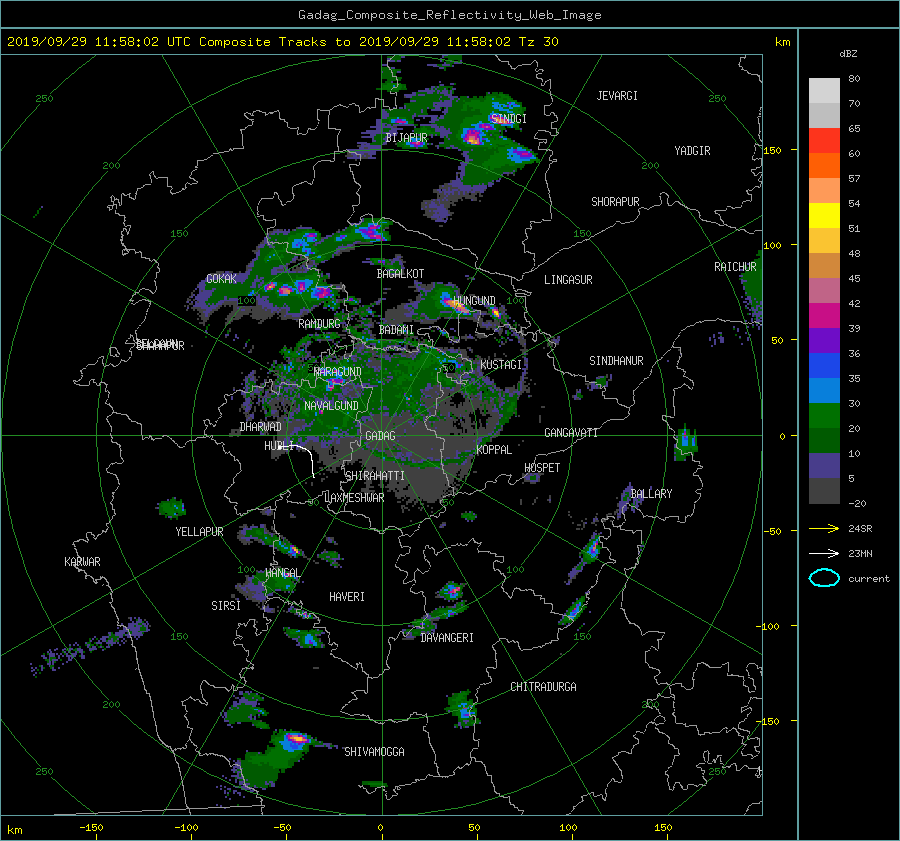Click the storm cell near SINDGI
Screen dimensions: 900x841
pyautogui.click(x=472, y=137)
